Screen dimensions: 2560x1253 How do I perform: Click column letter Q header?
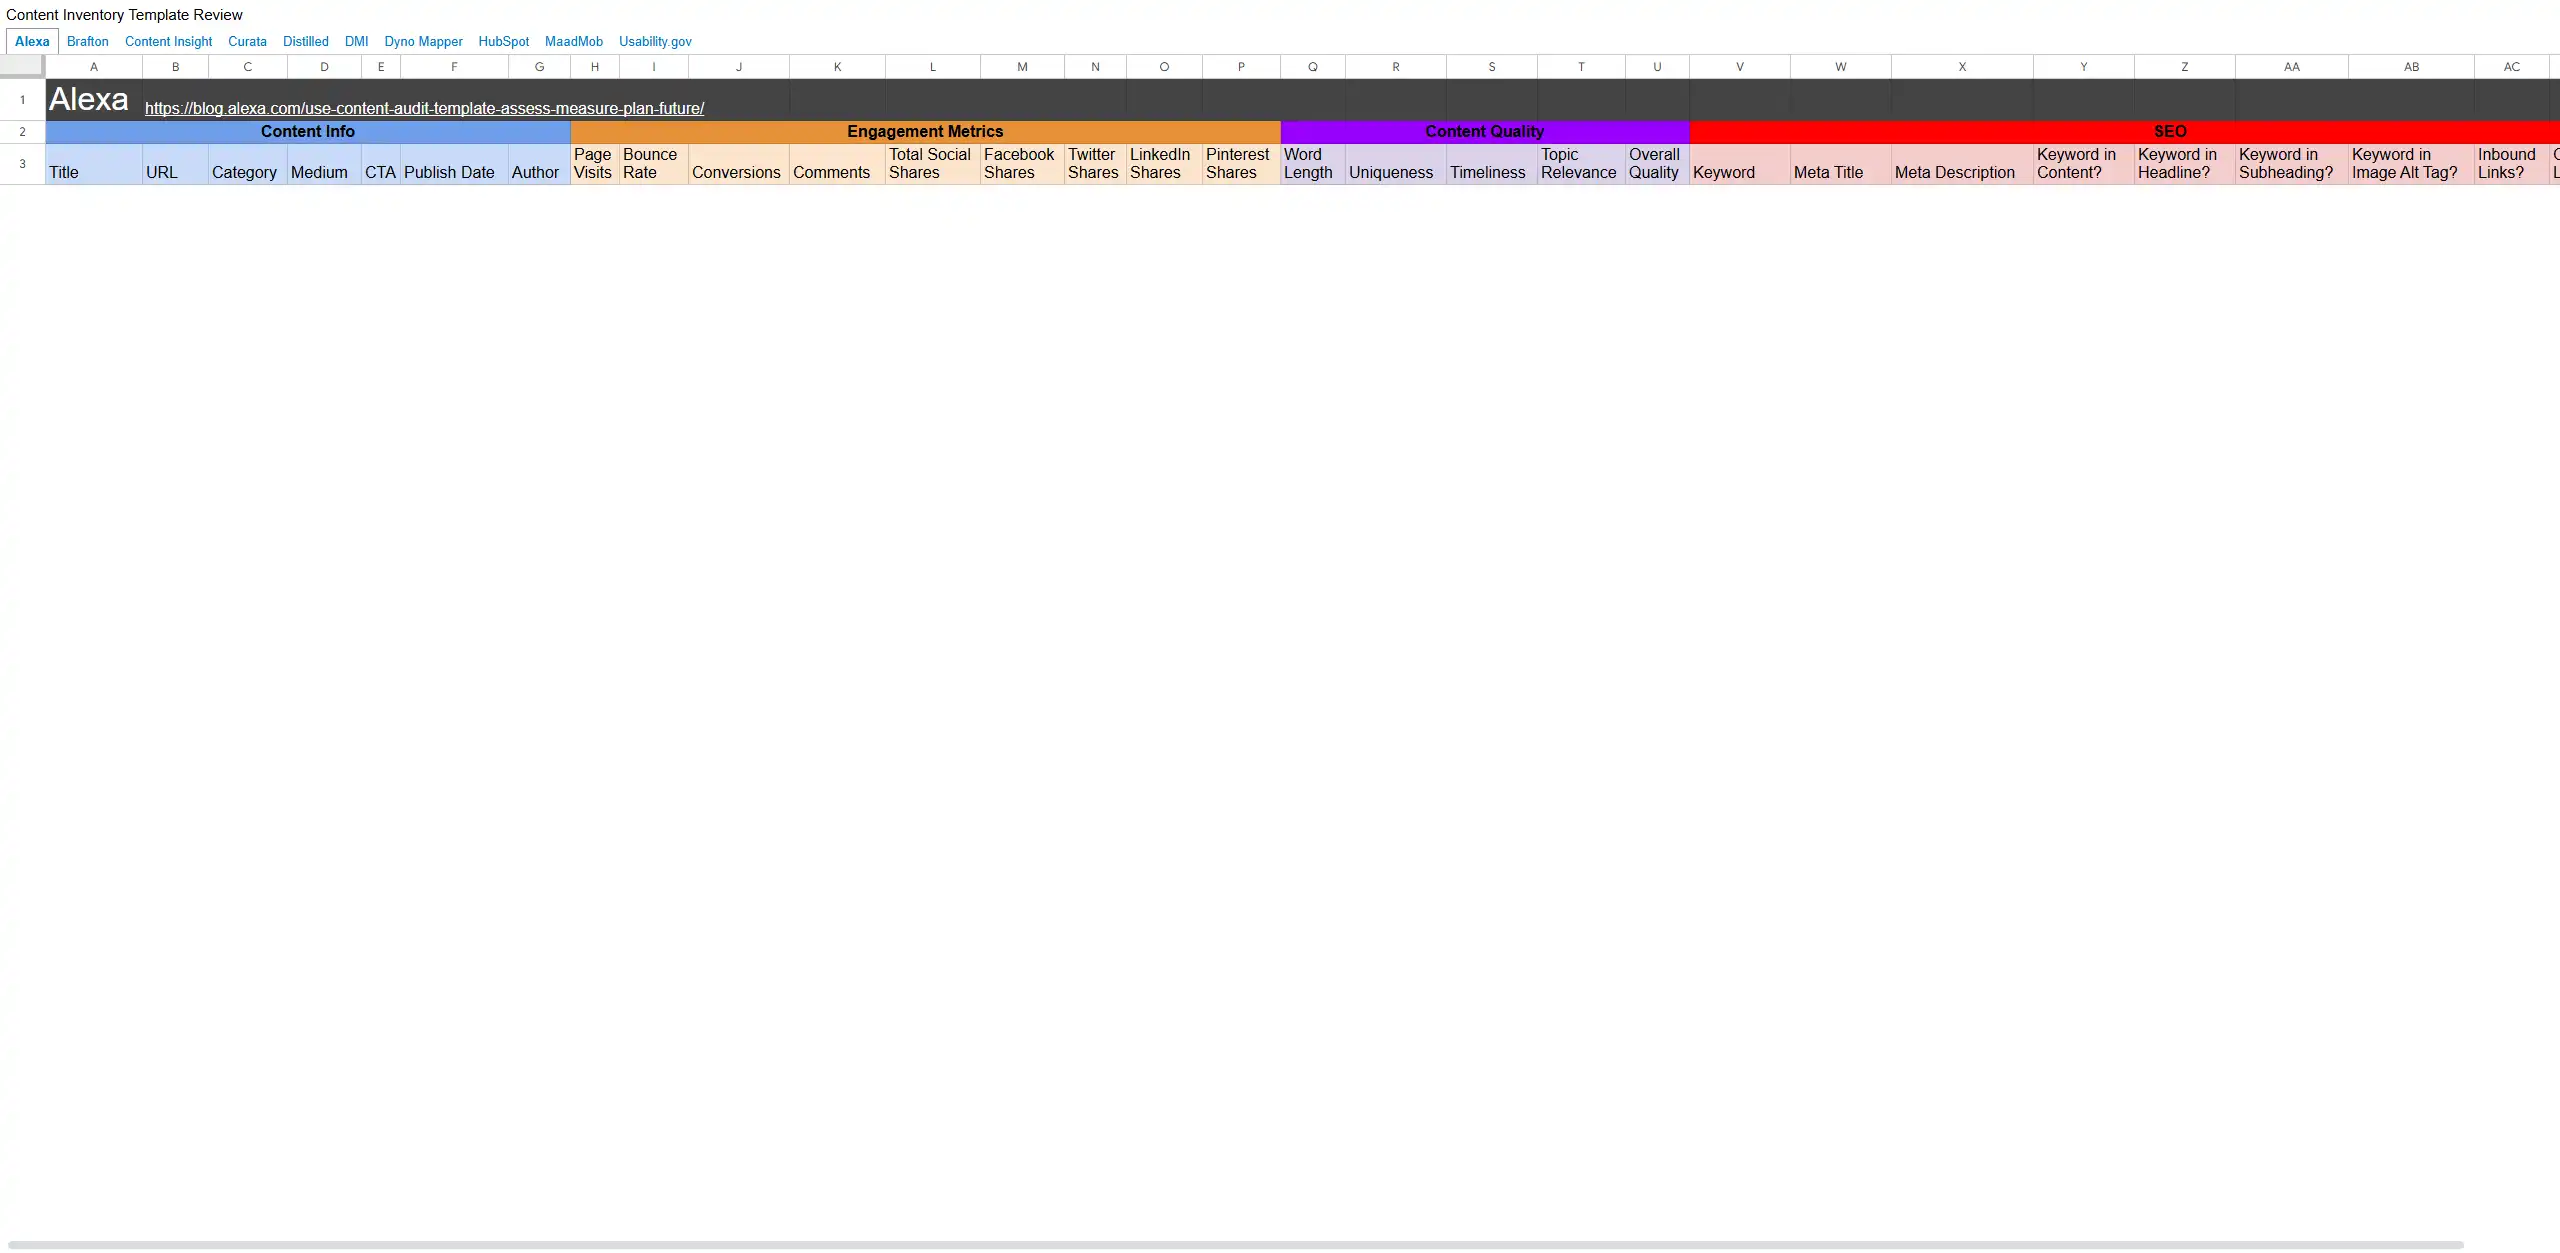[x=1313, y=67]
